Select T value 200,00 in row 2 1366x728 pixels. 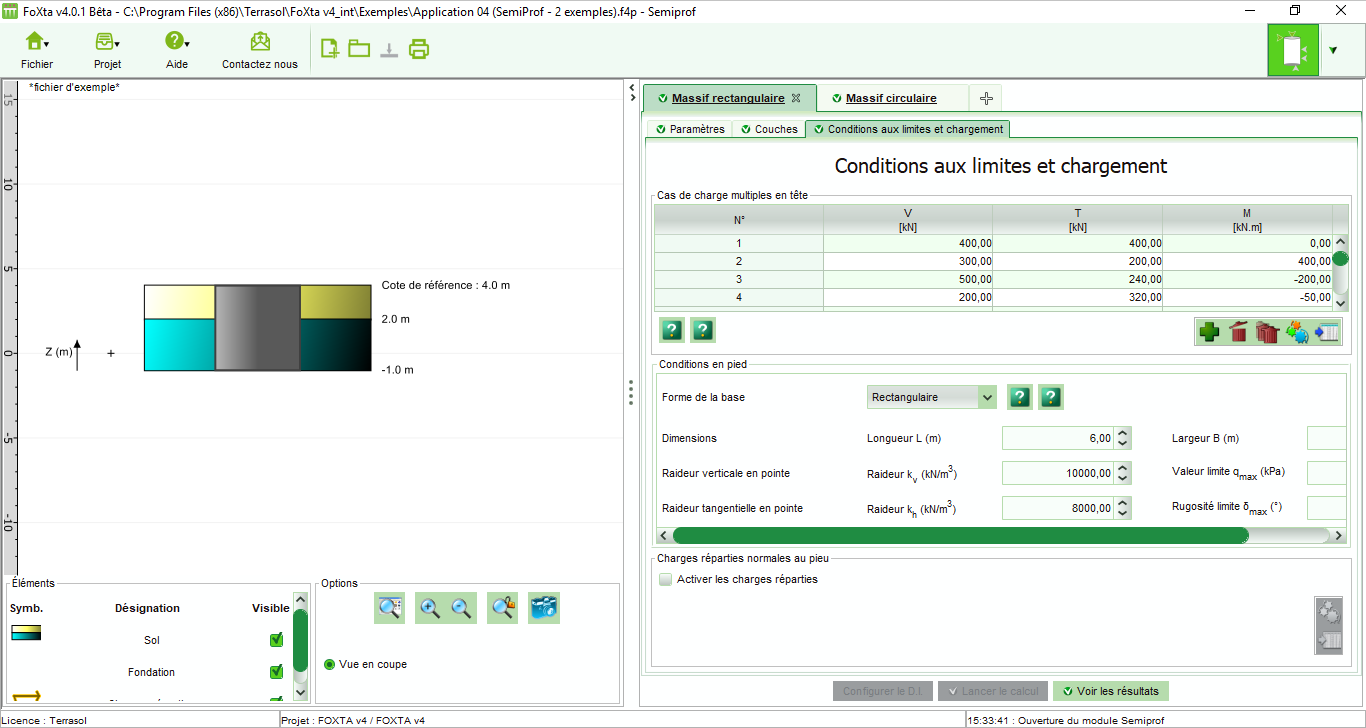coord(1077,261)
